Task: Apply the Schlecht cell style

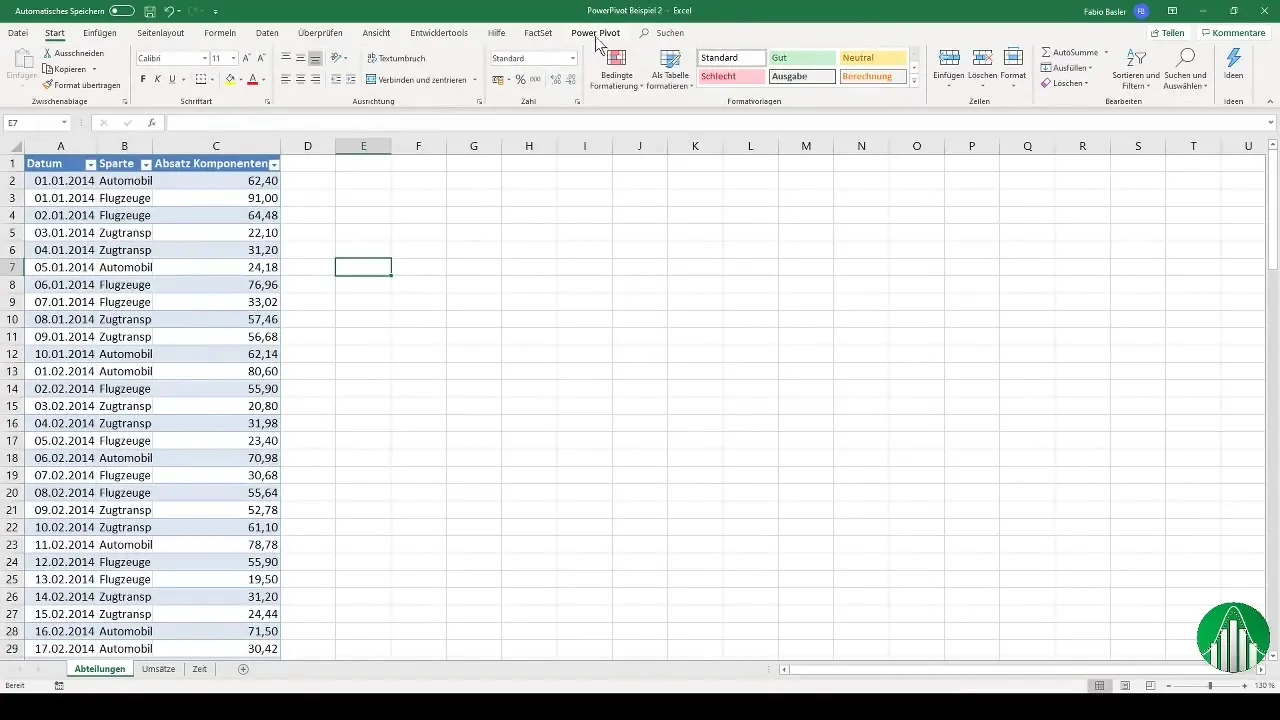Action: point(732,76)
